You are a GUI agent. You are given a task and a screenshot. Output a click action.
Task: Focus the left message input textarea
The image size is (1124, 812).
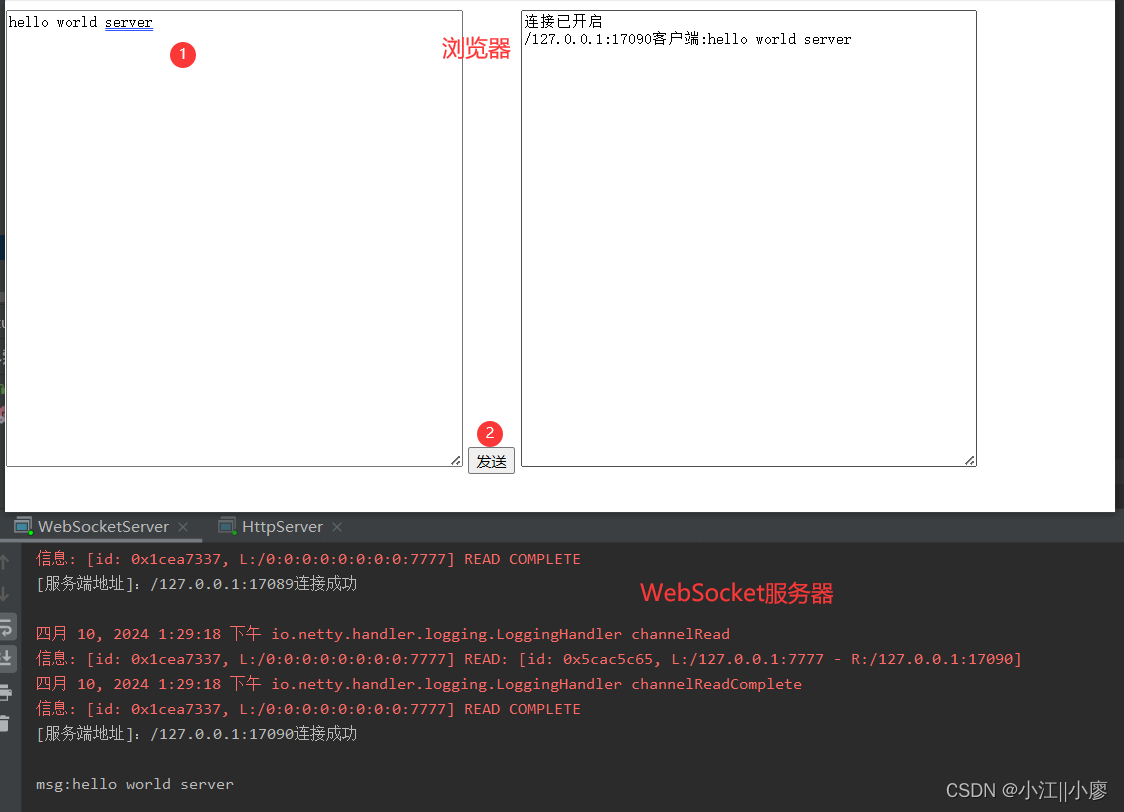click(234, 239)
